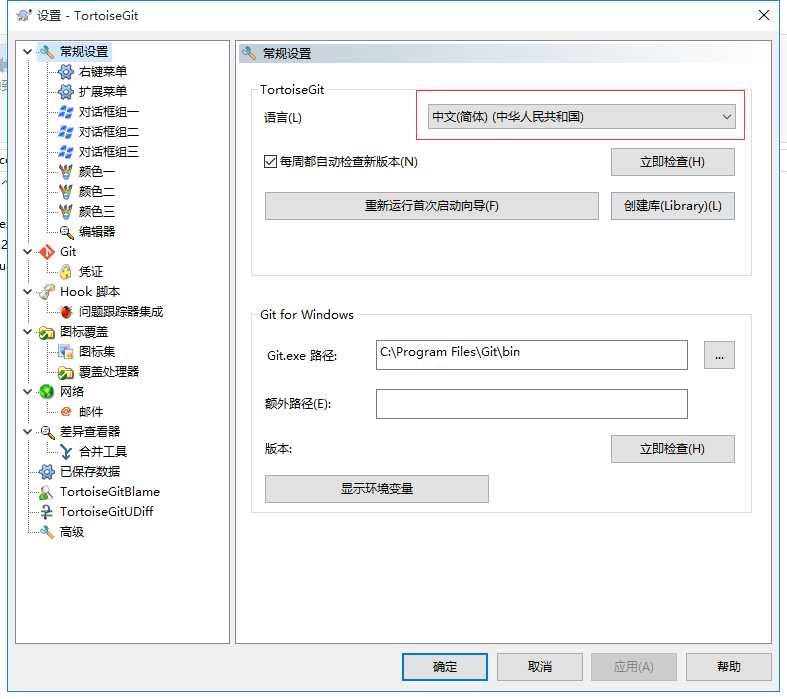Select 覆盖处理器 in the tree
787x699 pixels.
click(x=109, y=372)
